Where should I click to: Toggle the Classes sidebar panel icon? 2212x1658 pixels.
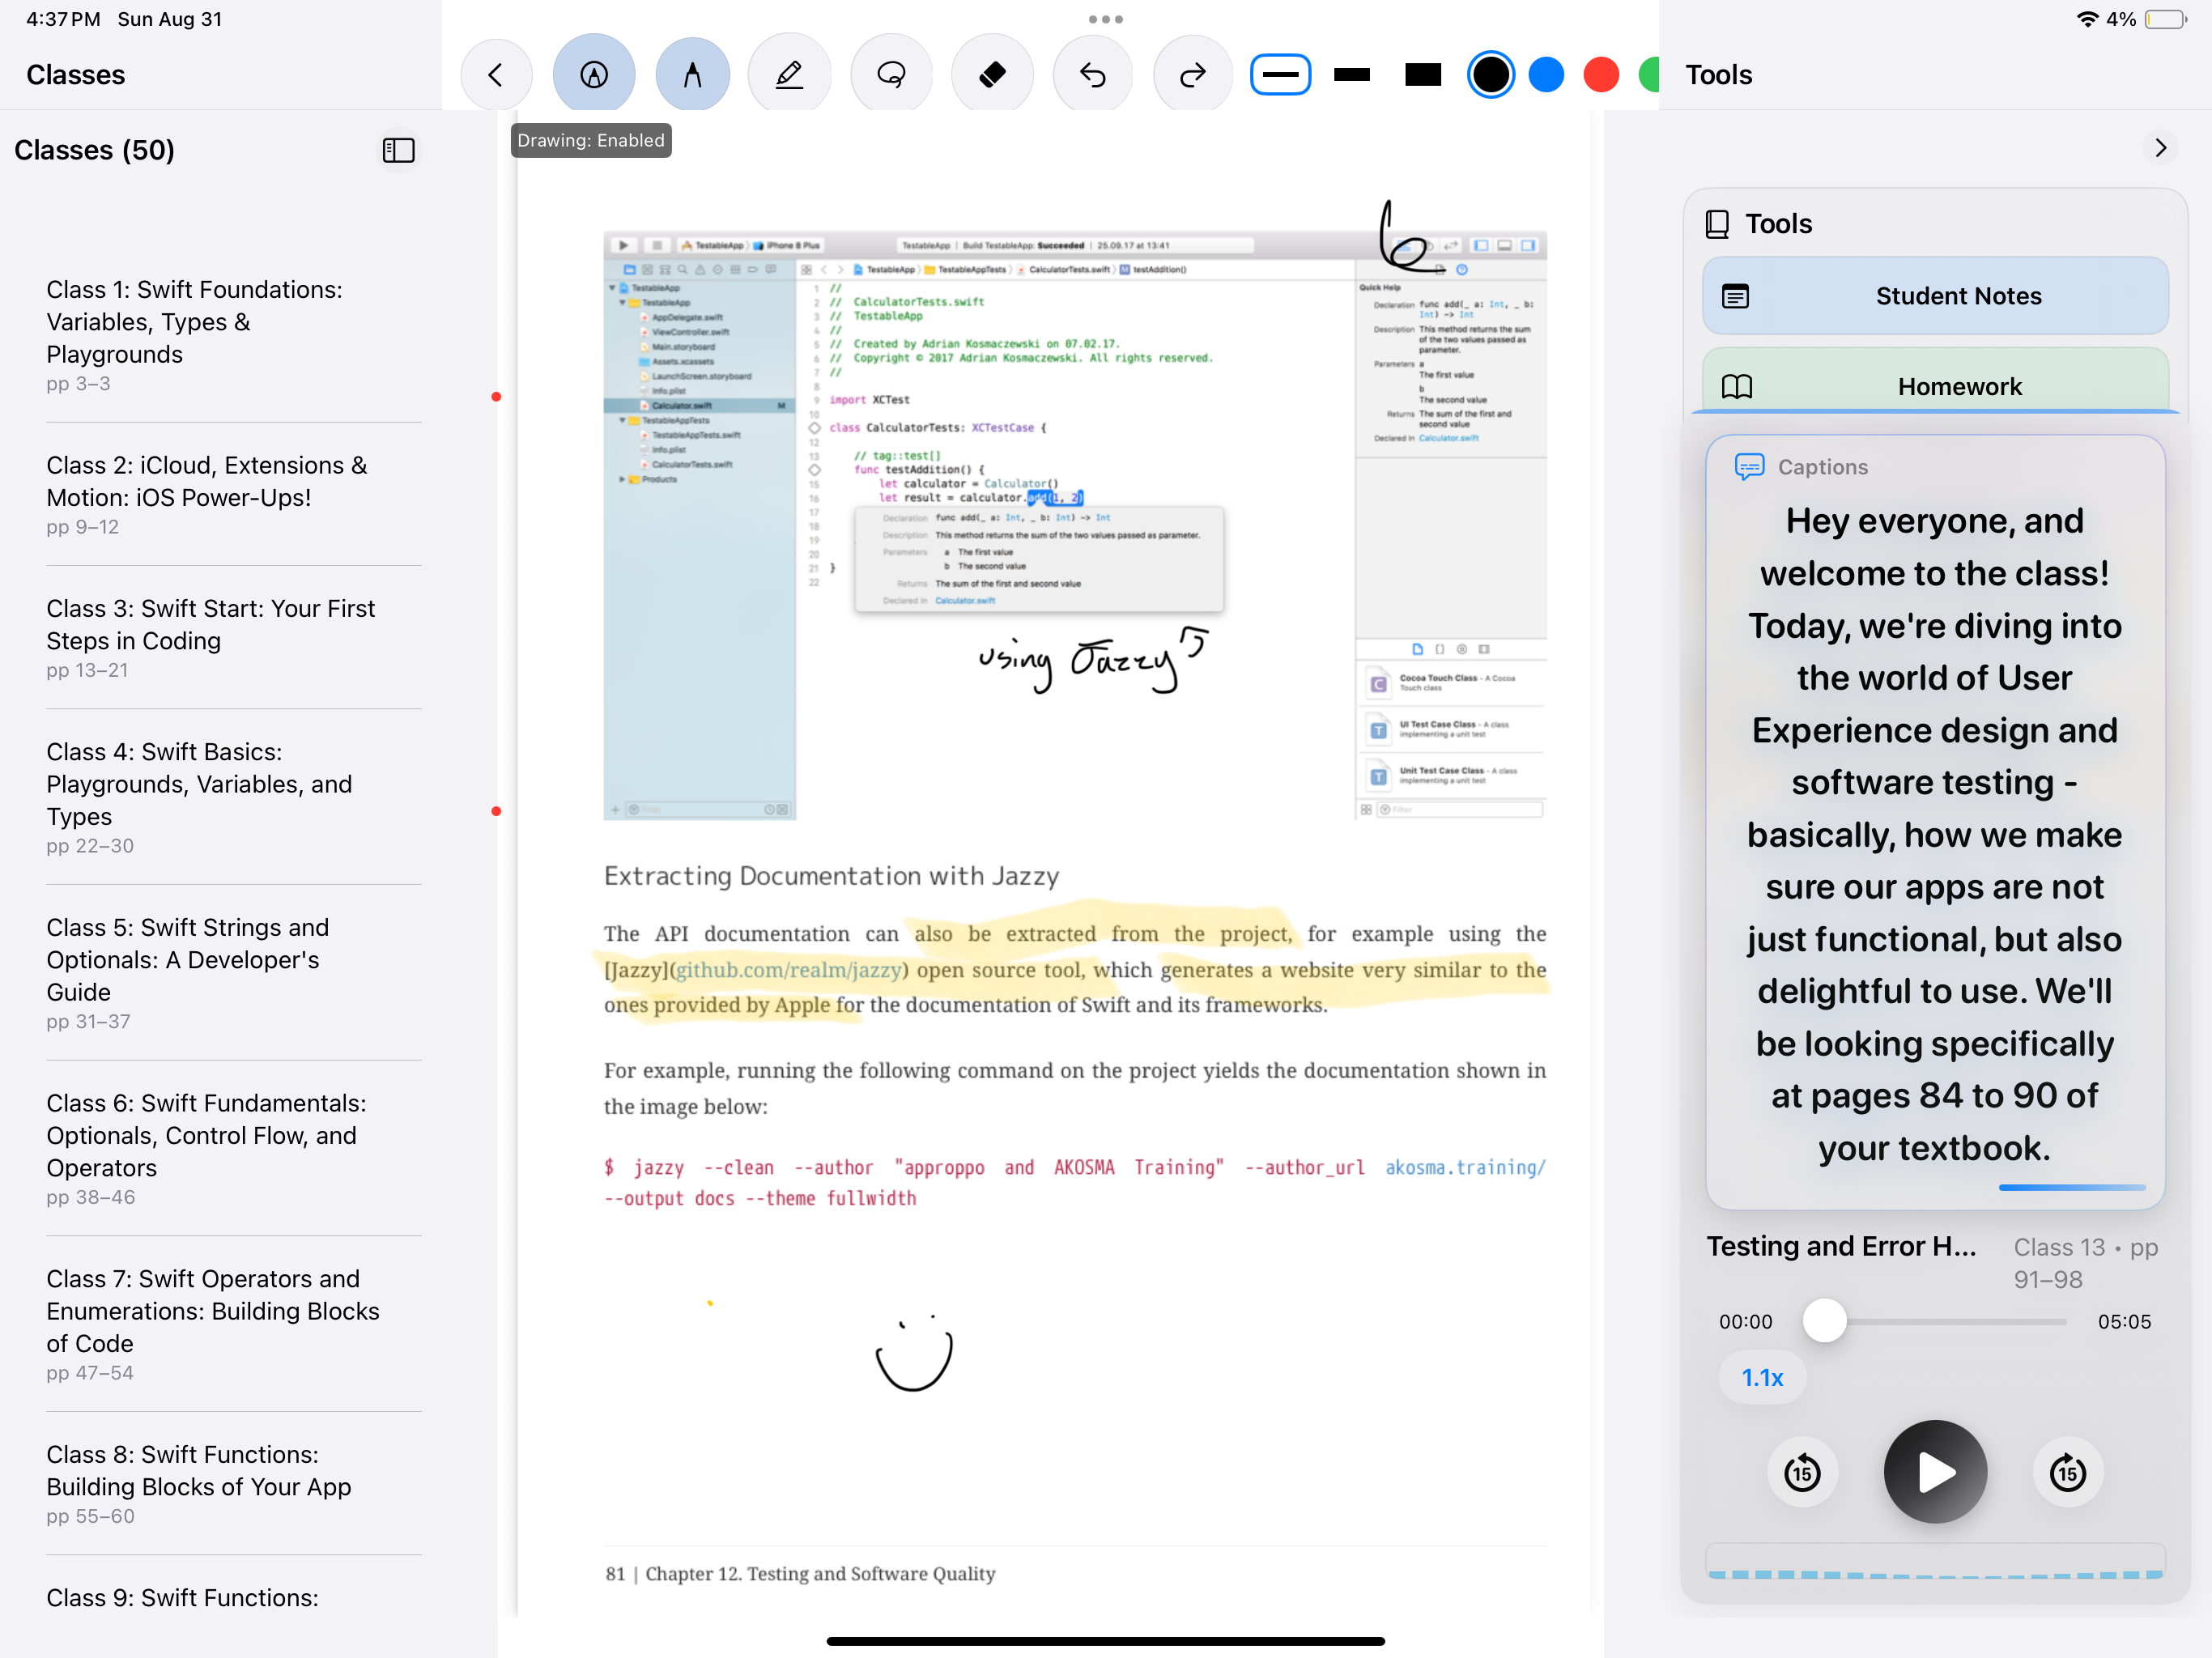[x=398, y=150]
